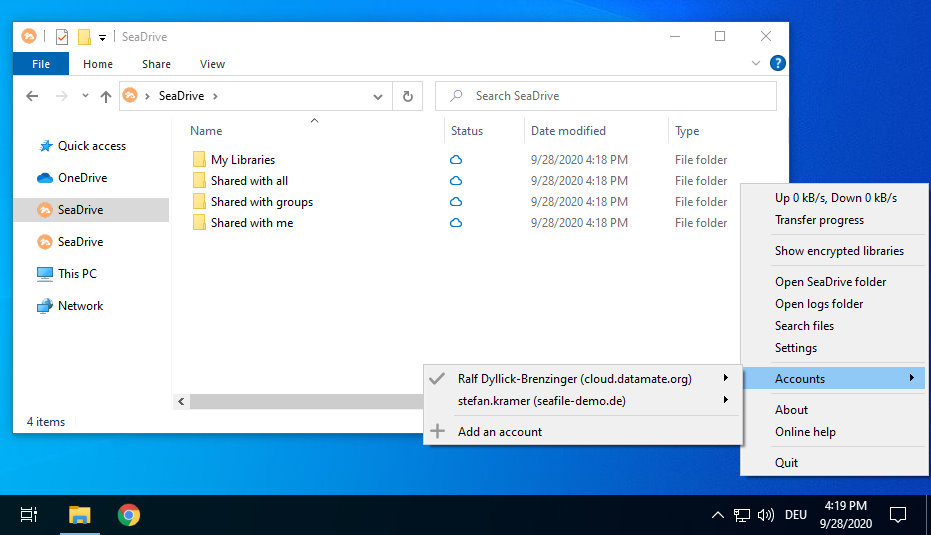
Task: Click the plus icon beside Add an account
Action: click(x=438, y=432)
